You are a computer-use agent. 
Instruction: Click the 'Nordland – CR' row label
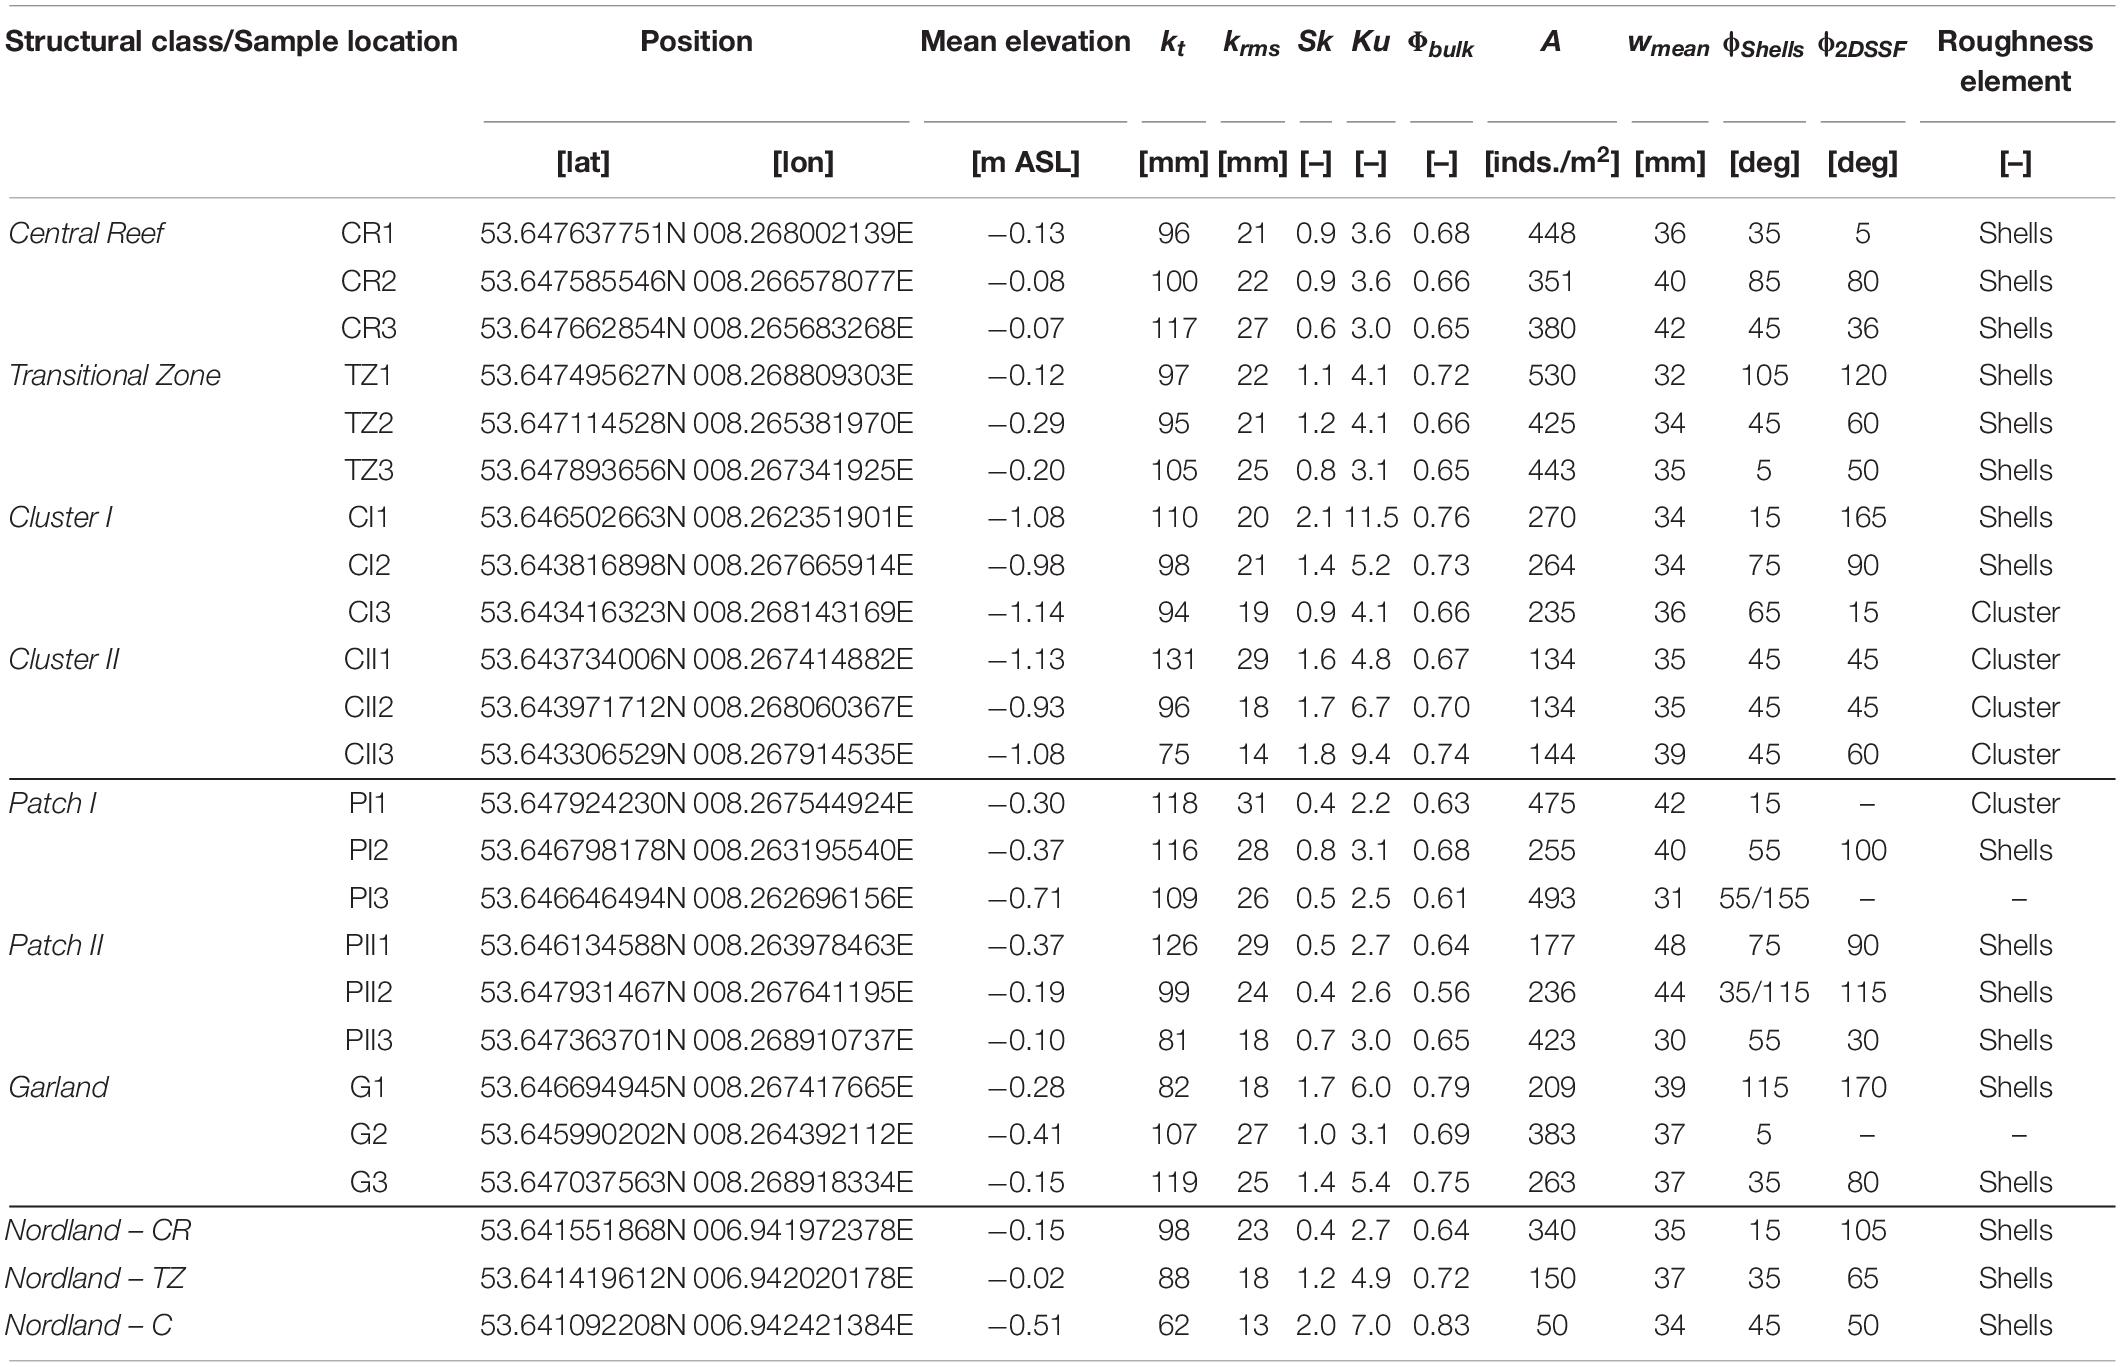tap(98, 1231)
